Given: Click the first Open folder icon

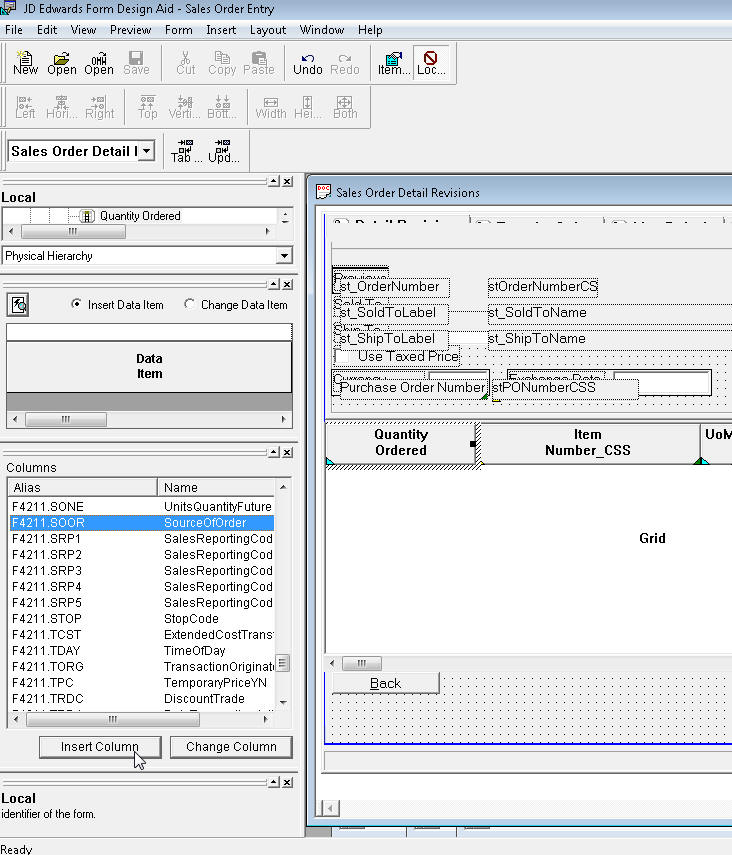Looking at the screenshot, I should (61, 63).
